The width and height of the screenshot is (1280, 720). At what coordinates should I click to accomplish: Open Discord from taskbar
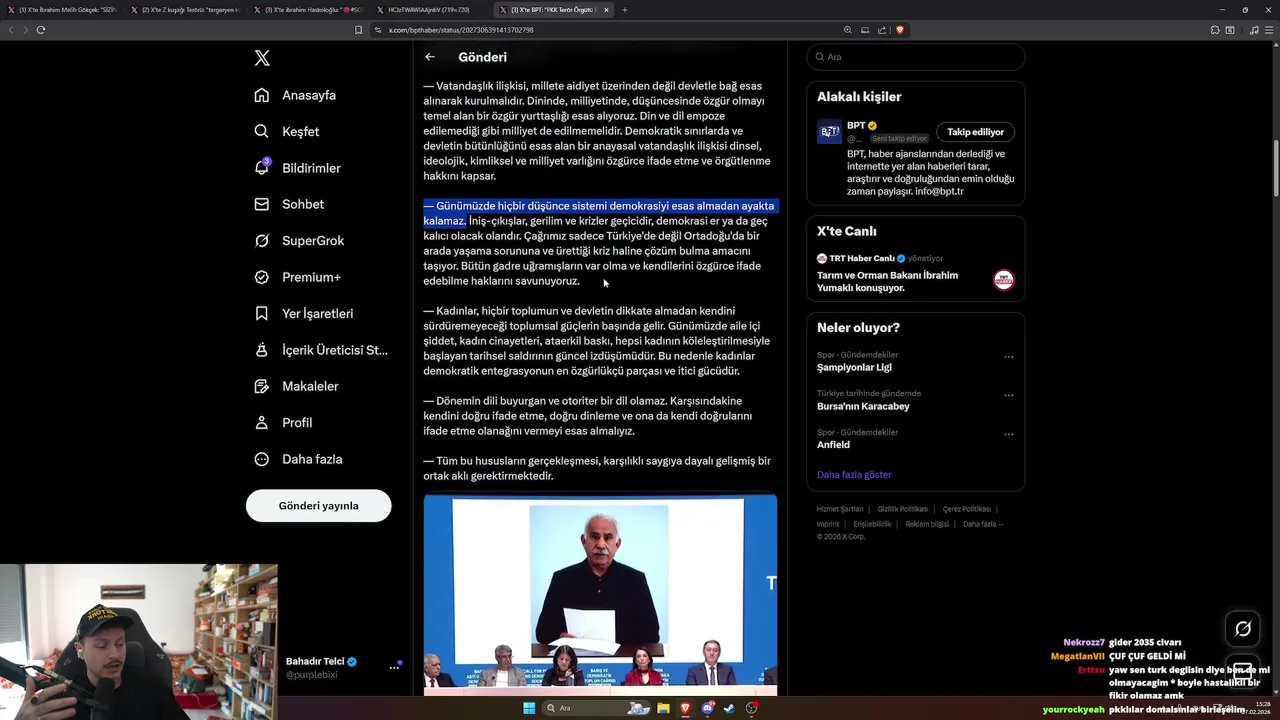tap(707, 708)
